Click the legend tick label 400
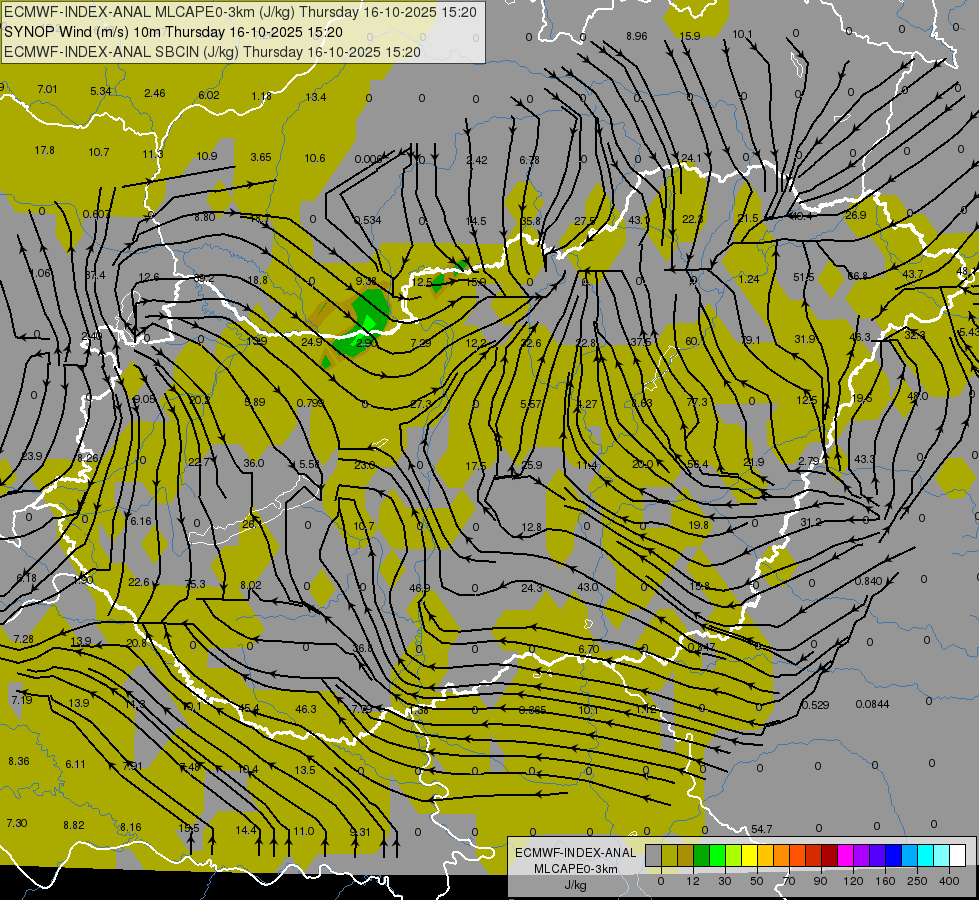 click(949, 881)
